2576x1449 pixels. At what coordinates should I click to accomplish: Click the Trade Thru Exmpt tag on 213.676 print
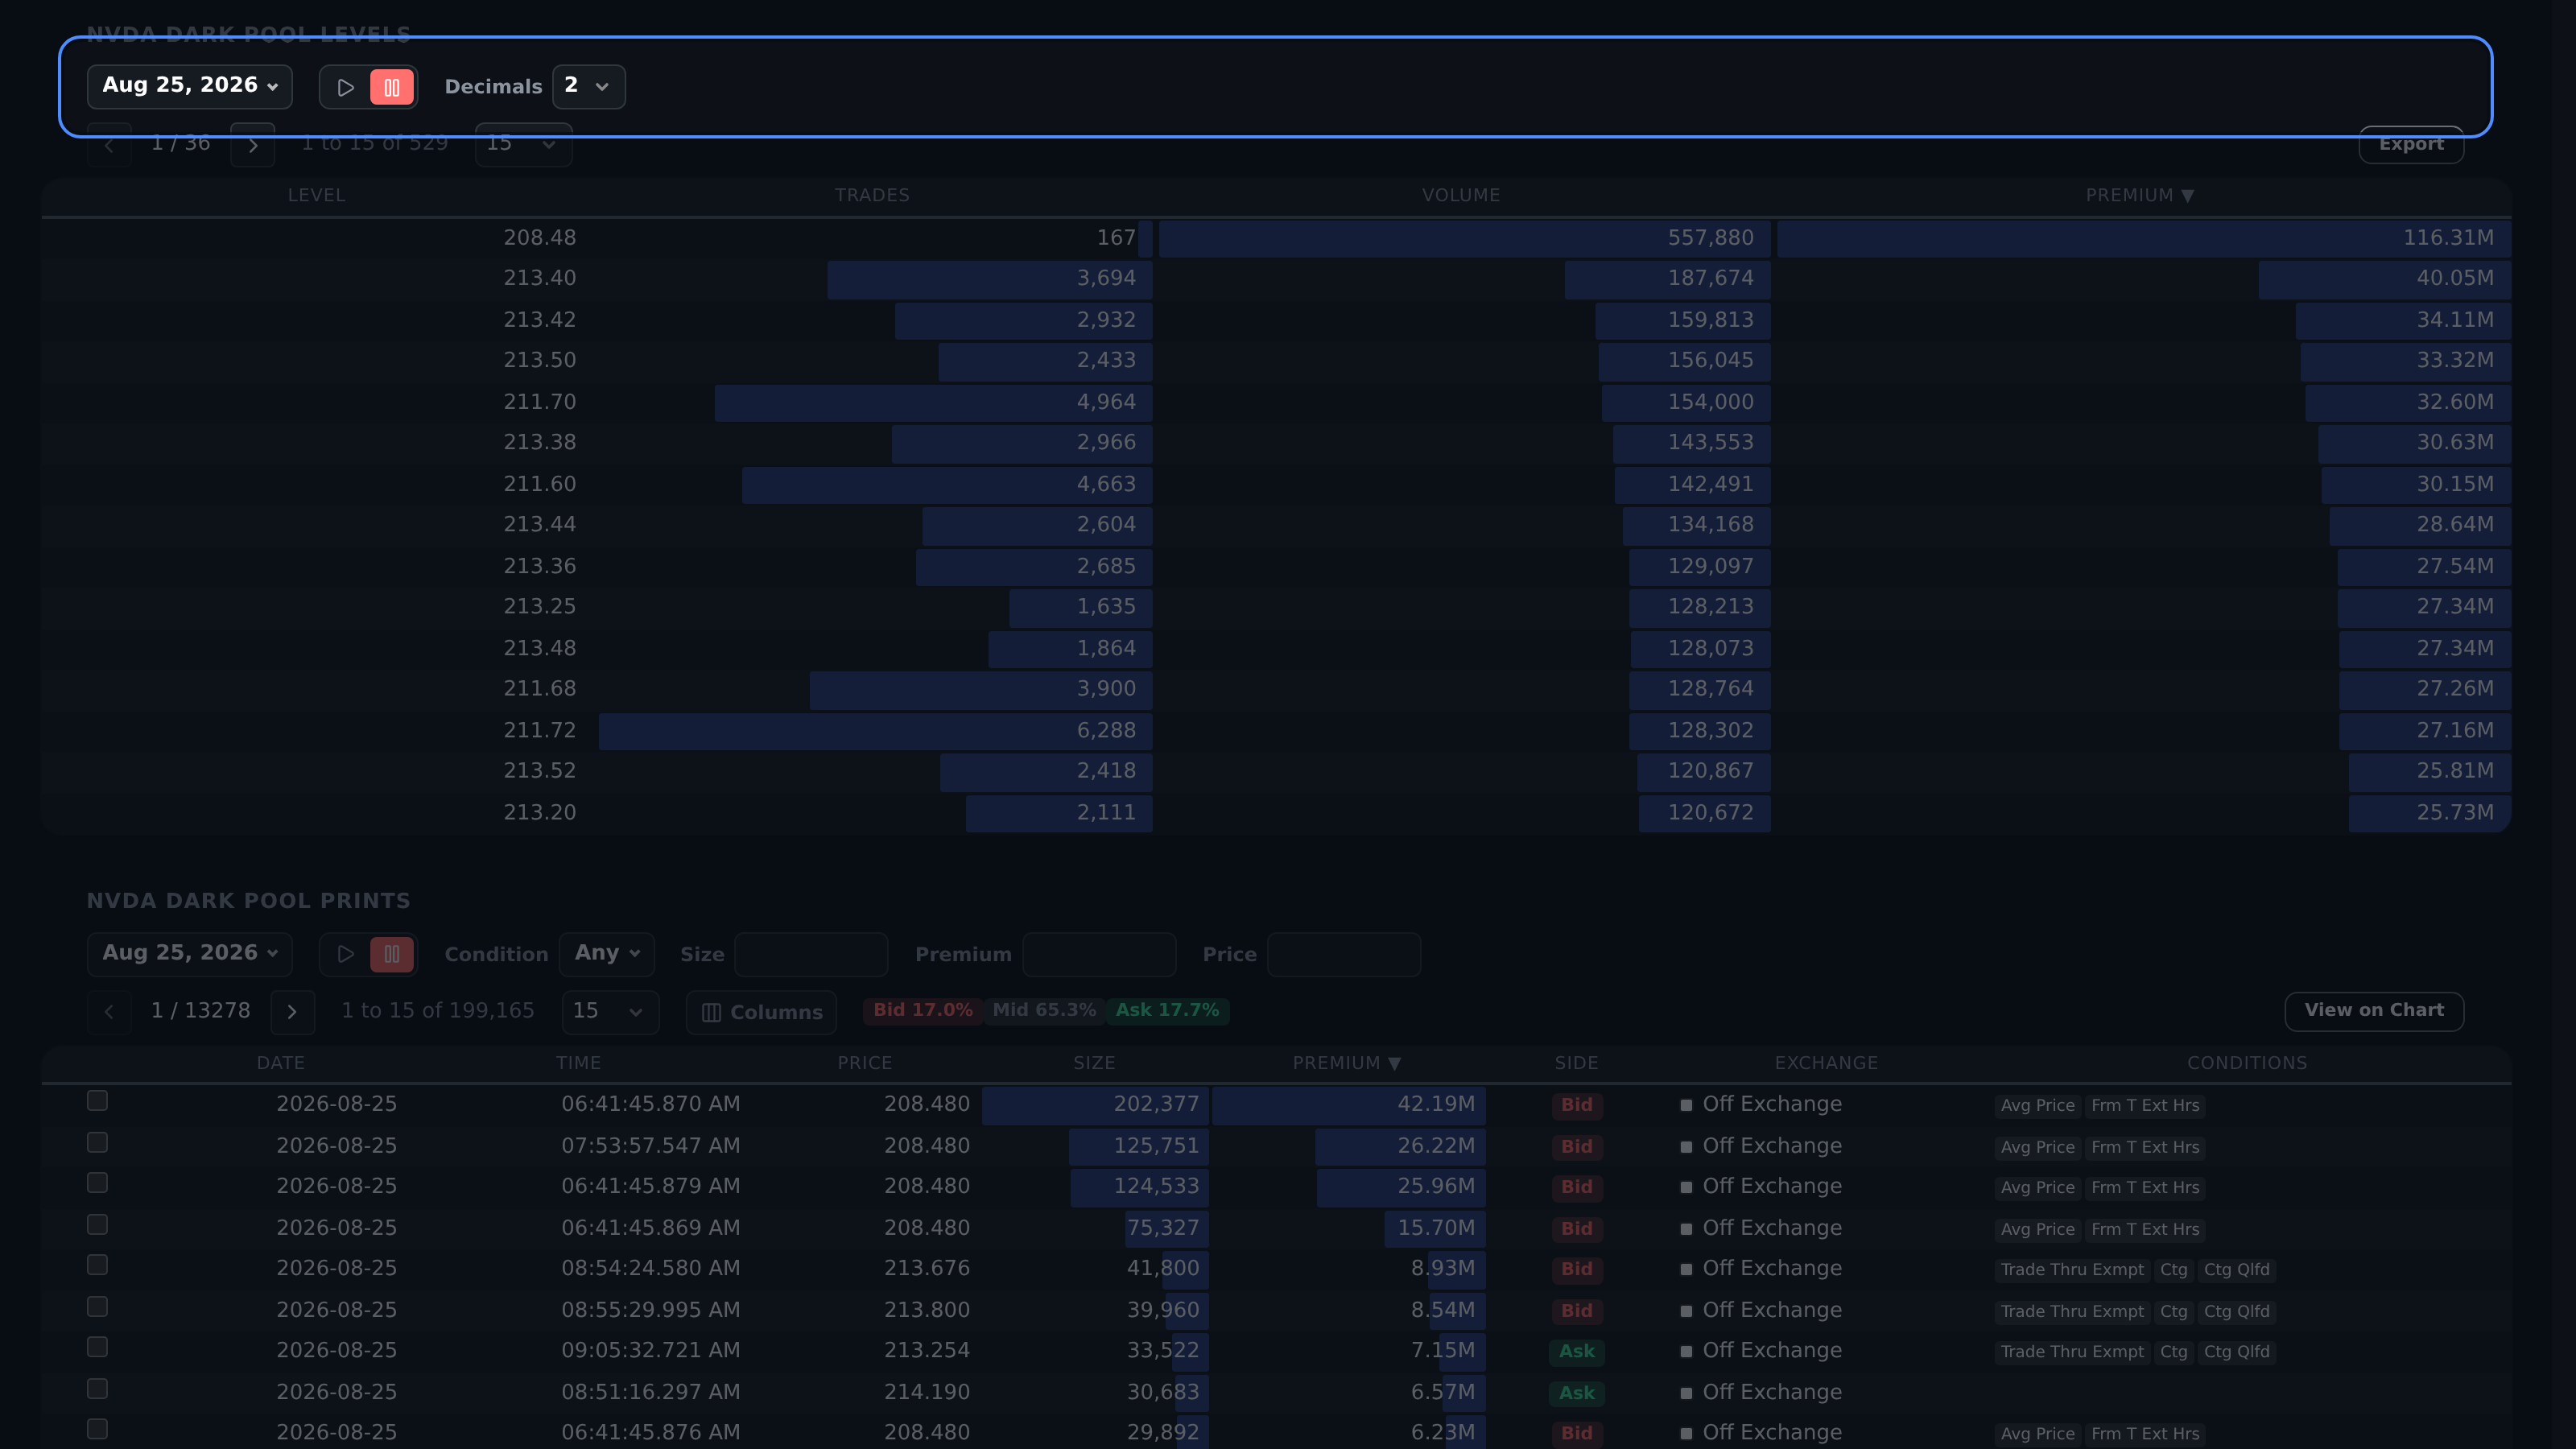2072,1270
